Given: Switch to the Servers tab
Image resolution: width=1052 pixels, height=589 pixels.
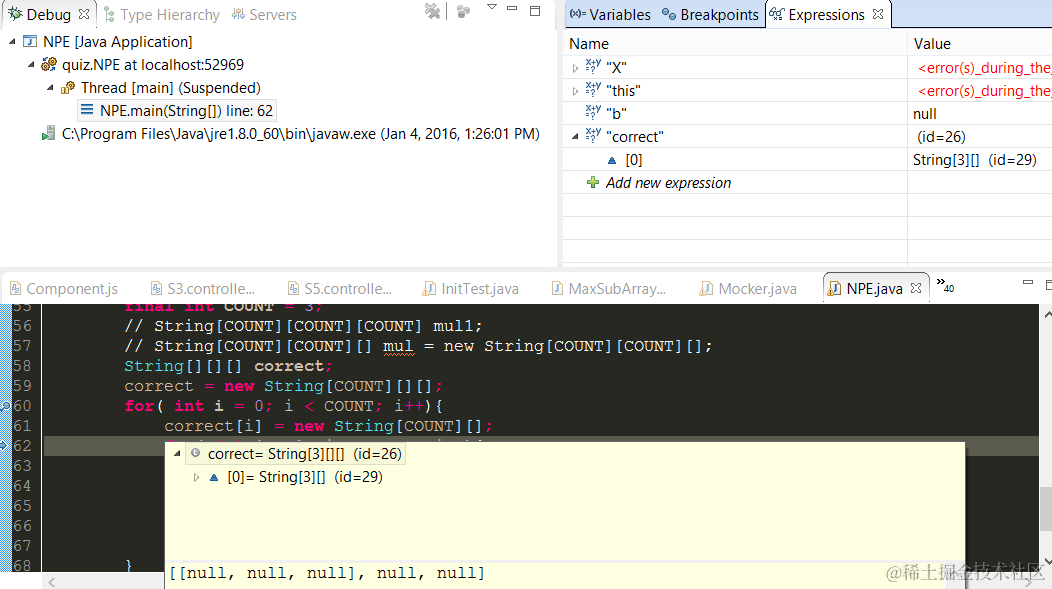Looking at the screenshot, I should 264,15.
